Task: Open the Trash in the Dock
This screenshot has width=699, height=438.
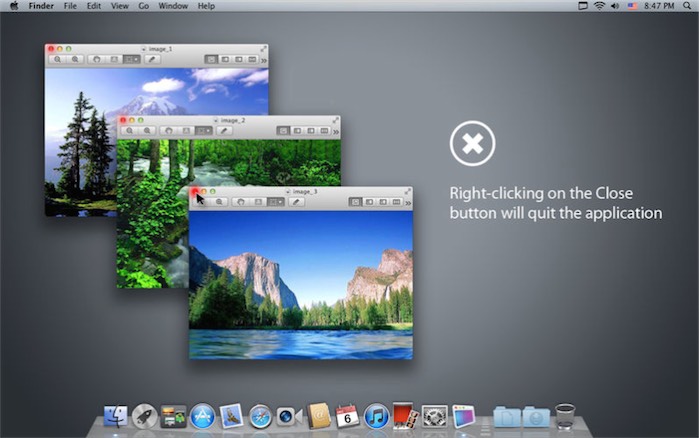Action: [565, 416]
